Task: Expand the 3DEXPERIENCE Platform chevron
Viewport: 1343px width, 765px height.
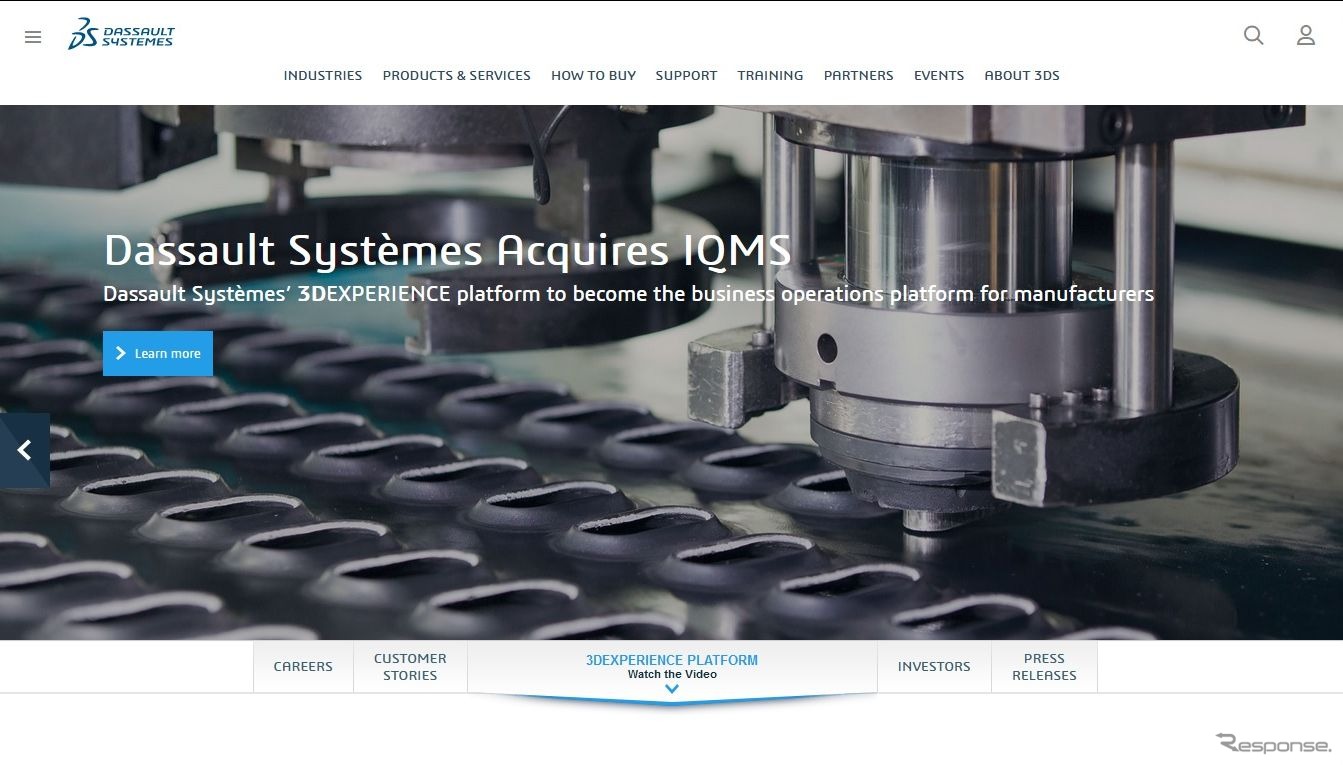Action: (x=672, y=689)
